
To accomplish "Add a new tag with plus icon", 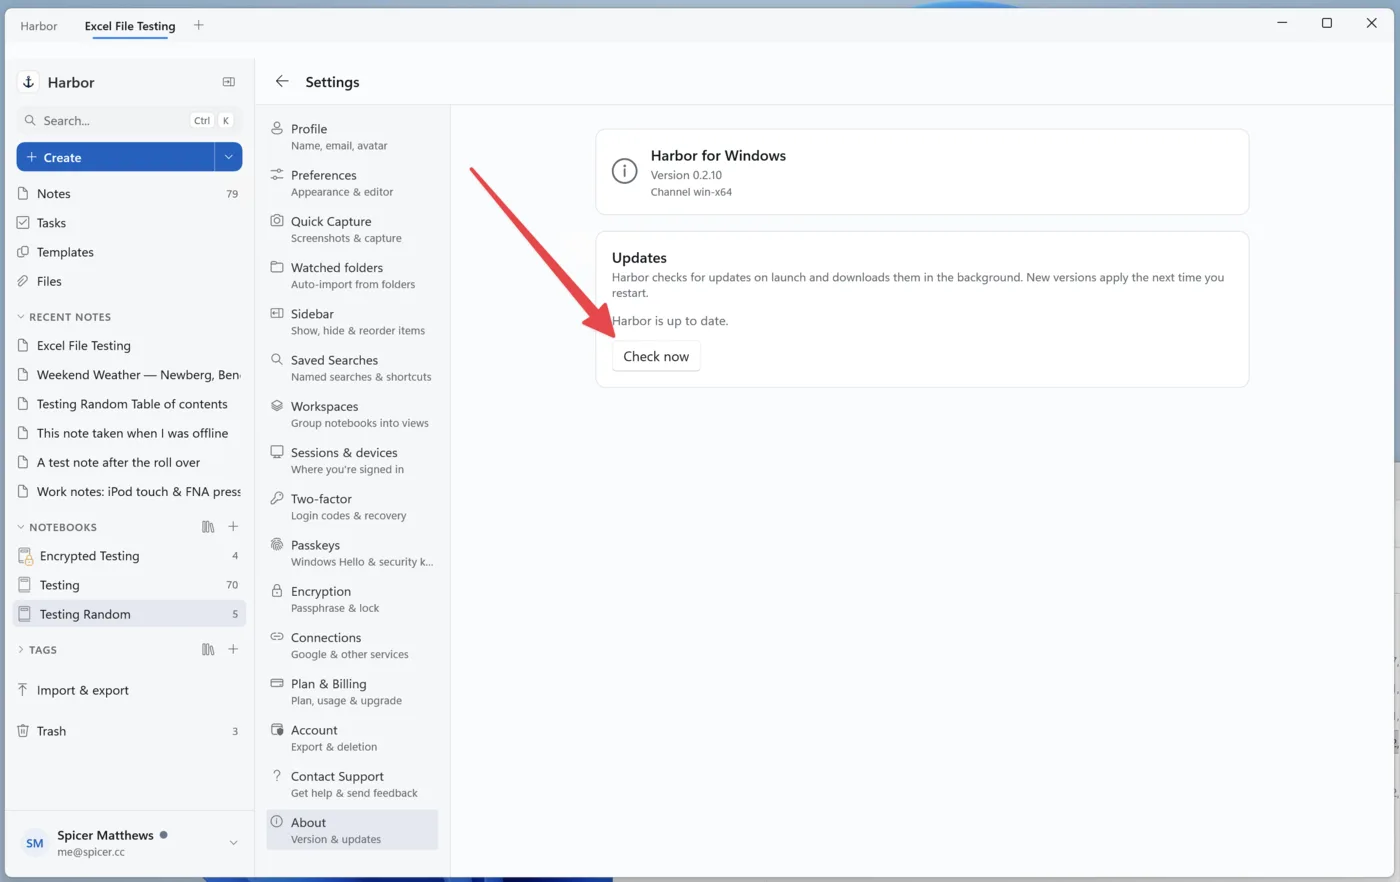I will [233, 650].
